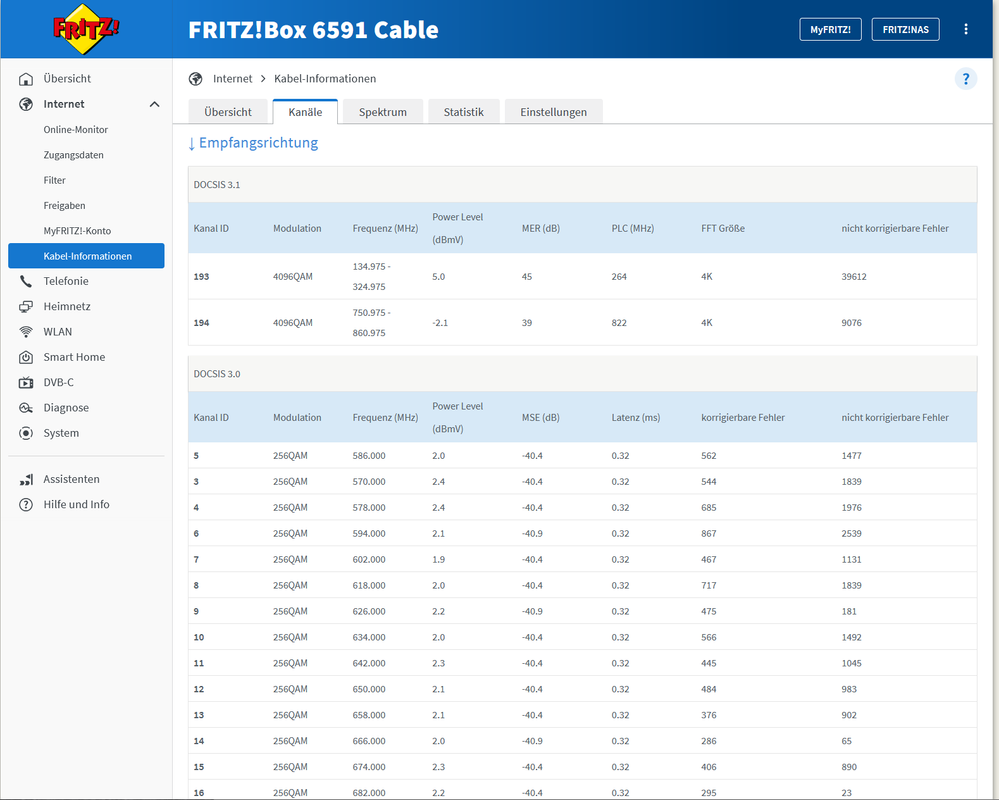Open the three-dot menu in header
Image resolution: width=999 pixels, height=800 pixels.
966,29
